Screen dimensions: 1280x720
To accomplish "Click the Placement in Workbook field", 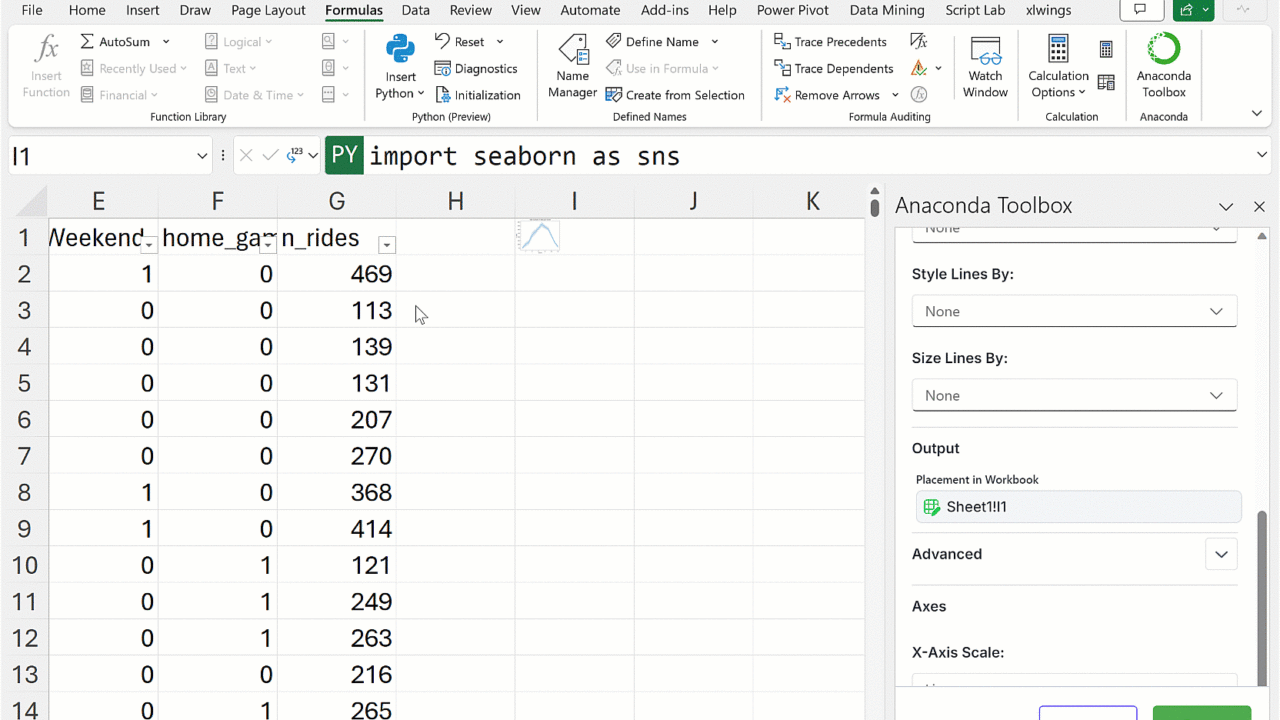I will 1078,507.
